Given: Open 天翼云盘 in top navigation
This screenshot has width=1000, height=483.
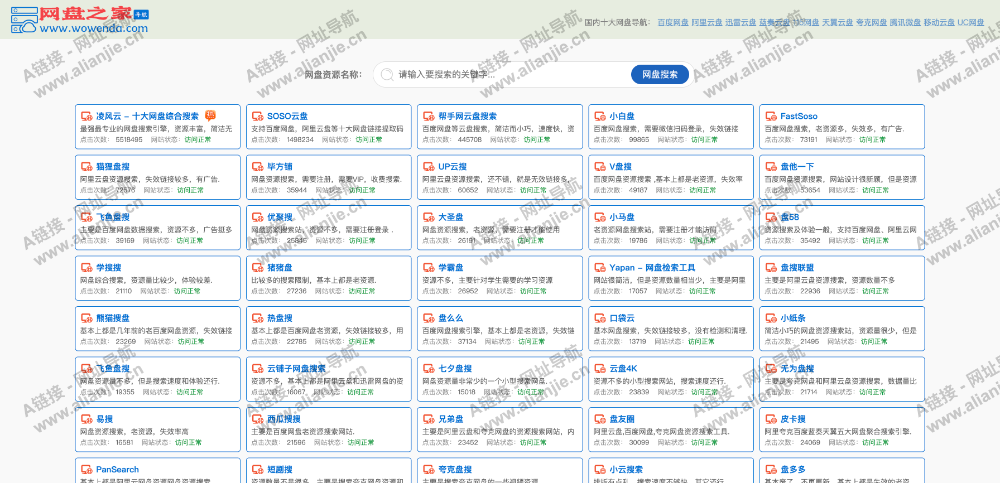Looking at the screenshot, I should 837,22.
